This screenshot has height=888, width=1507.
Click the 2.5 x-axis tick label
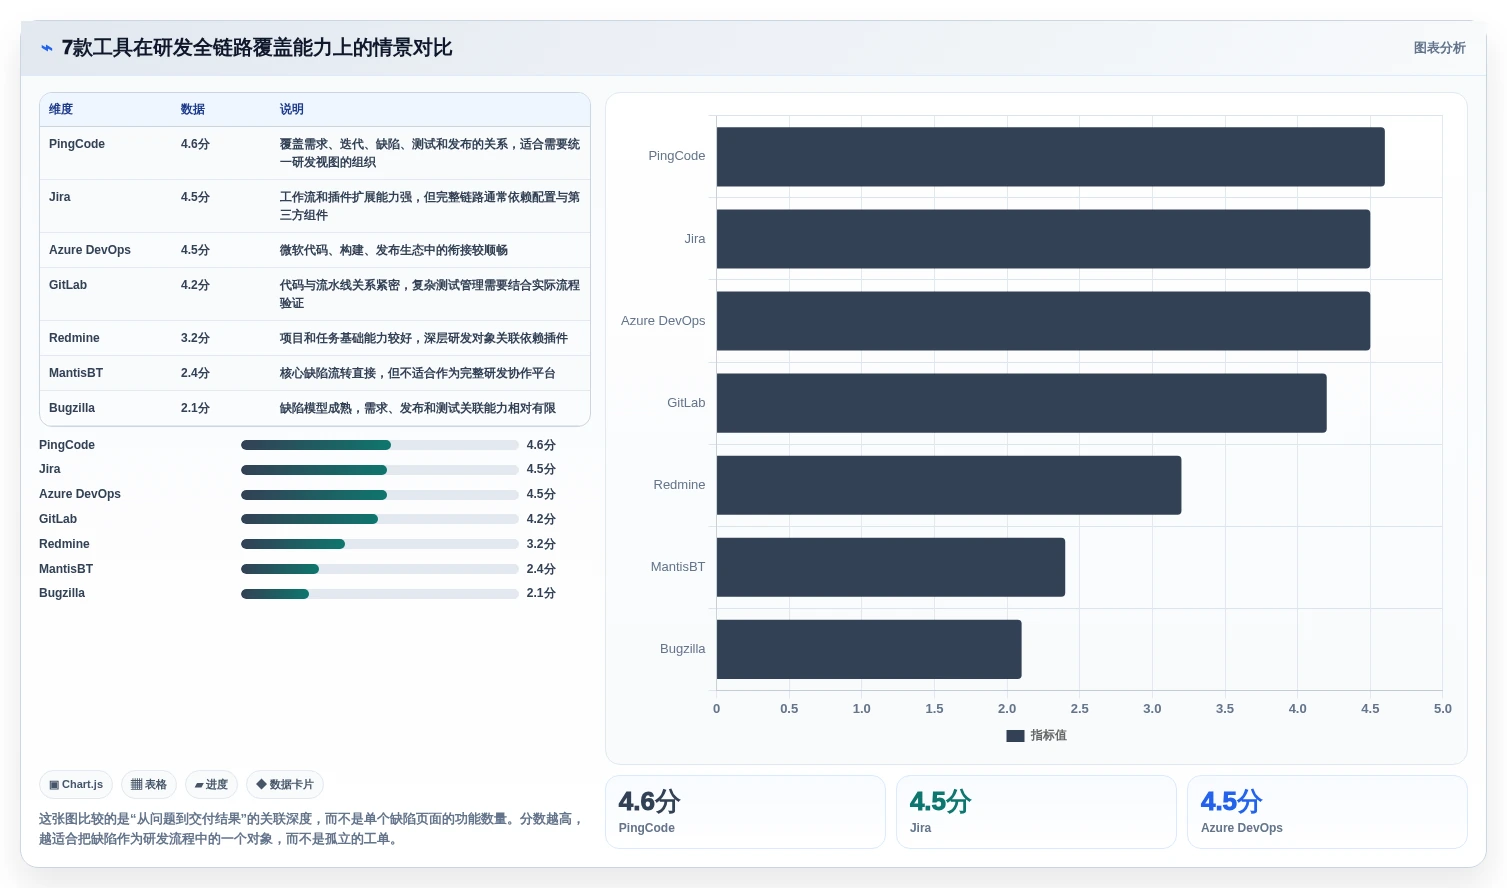(x=1079, y=709)
